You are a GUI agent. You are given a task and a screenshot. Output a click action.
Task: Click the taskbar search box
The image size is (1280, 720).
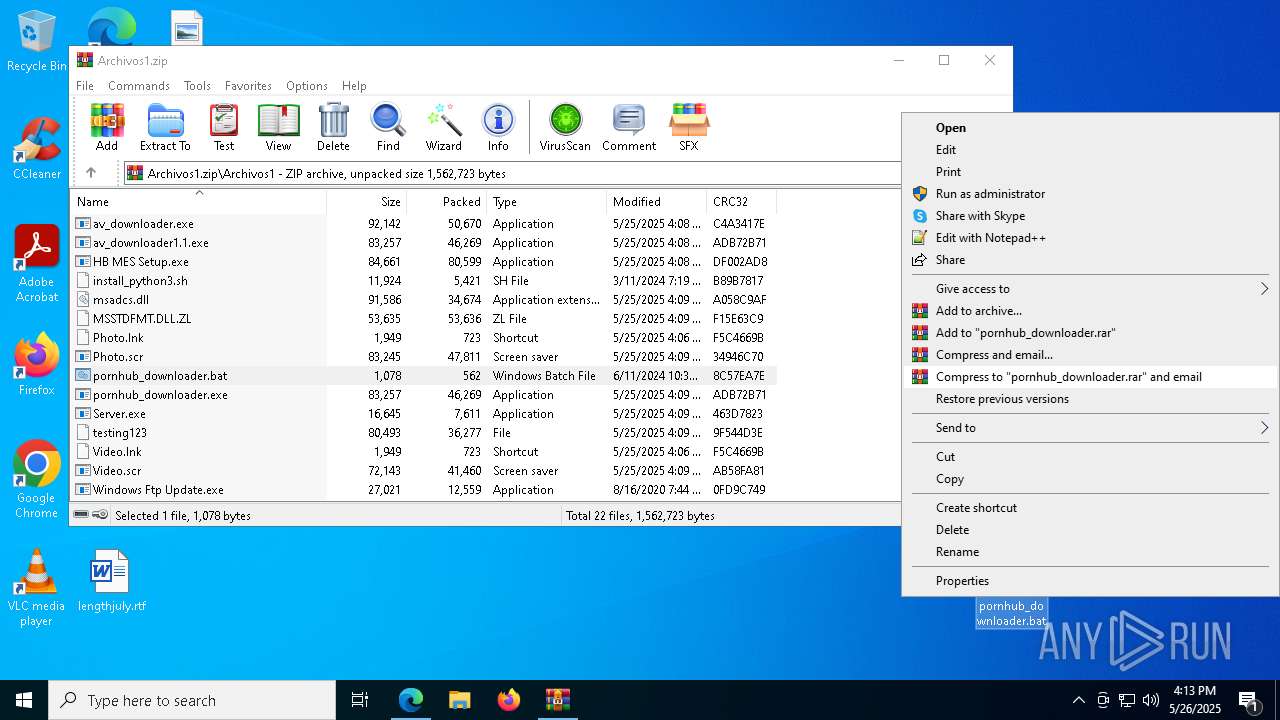coord(192,700)
